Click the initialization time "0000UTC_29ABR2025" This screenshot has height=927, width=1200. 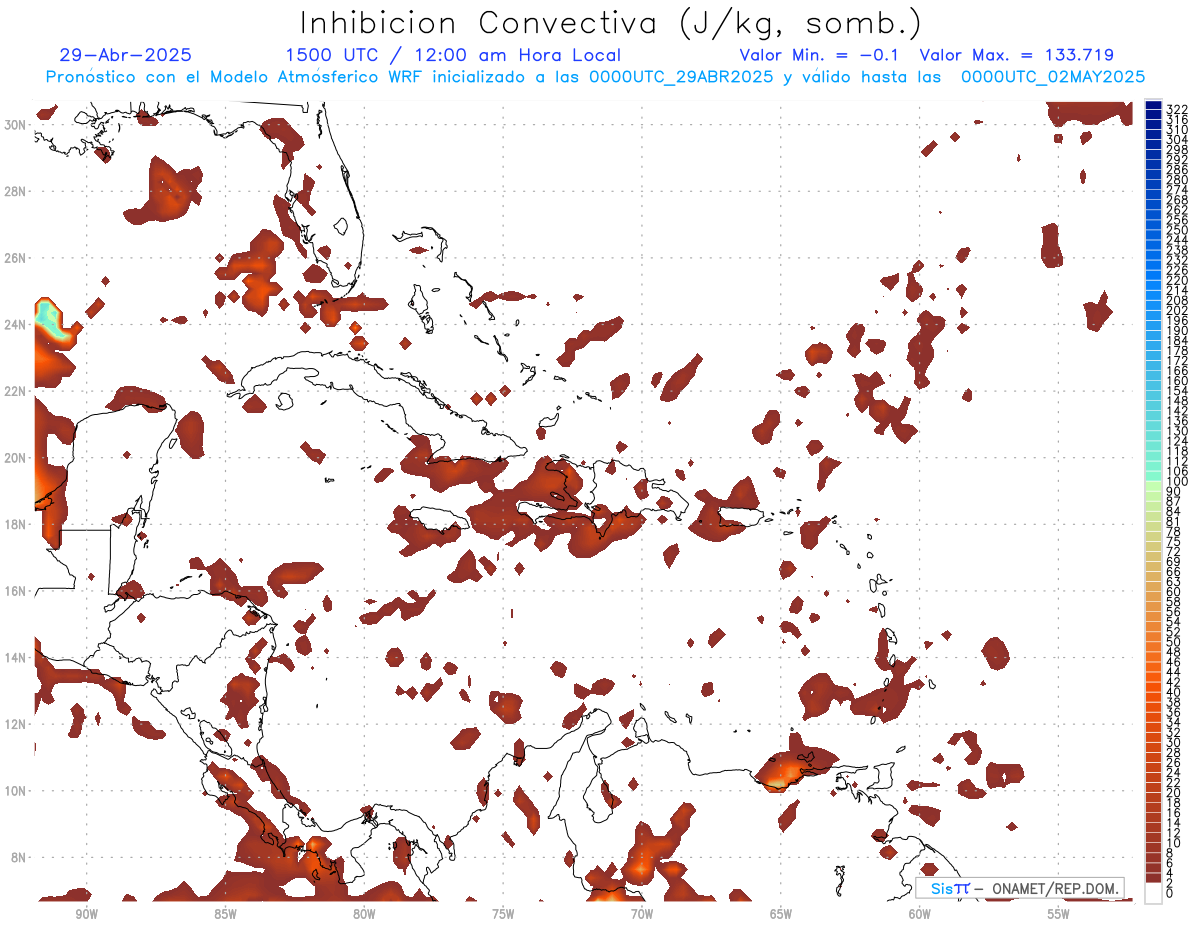pyautogui.click(x=676, y=77)
